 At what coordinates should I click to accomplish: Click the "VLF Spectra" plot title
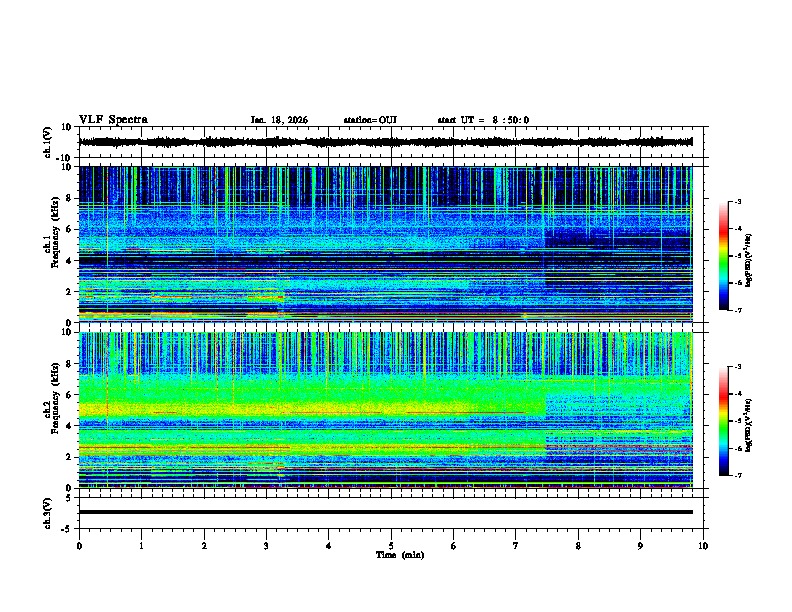point(113,120)
